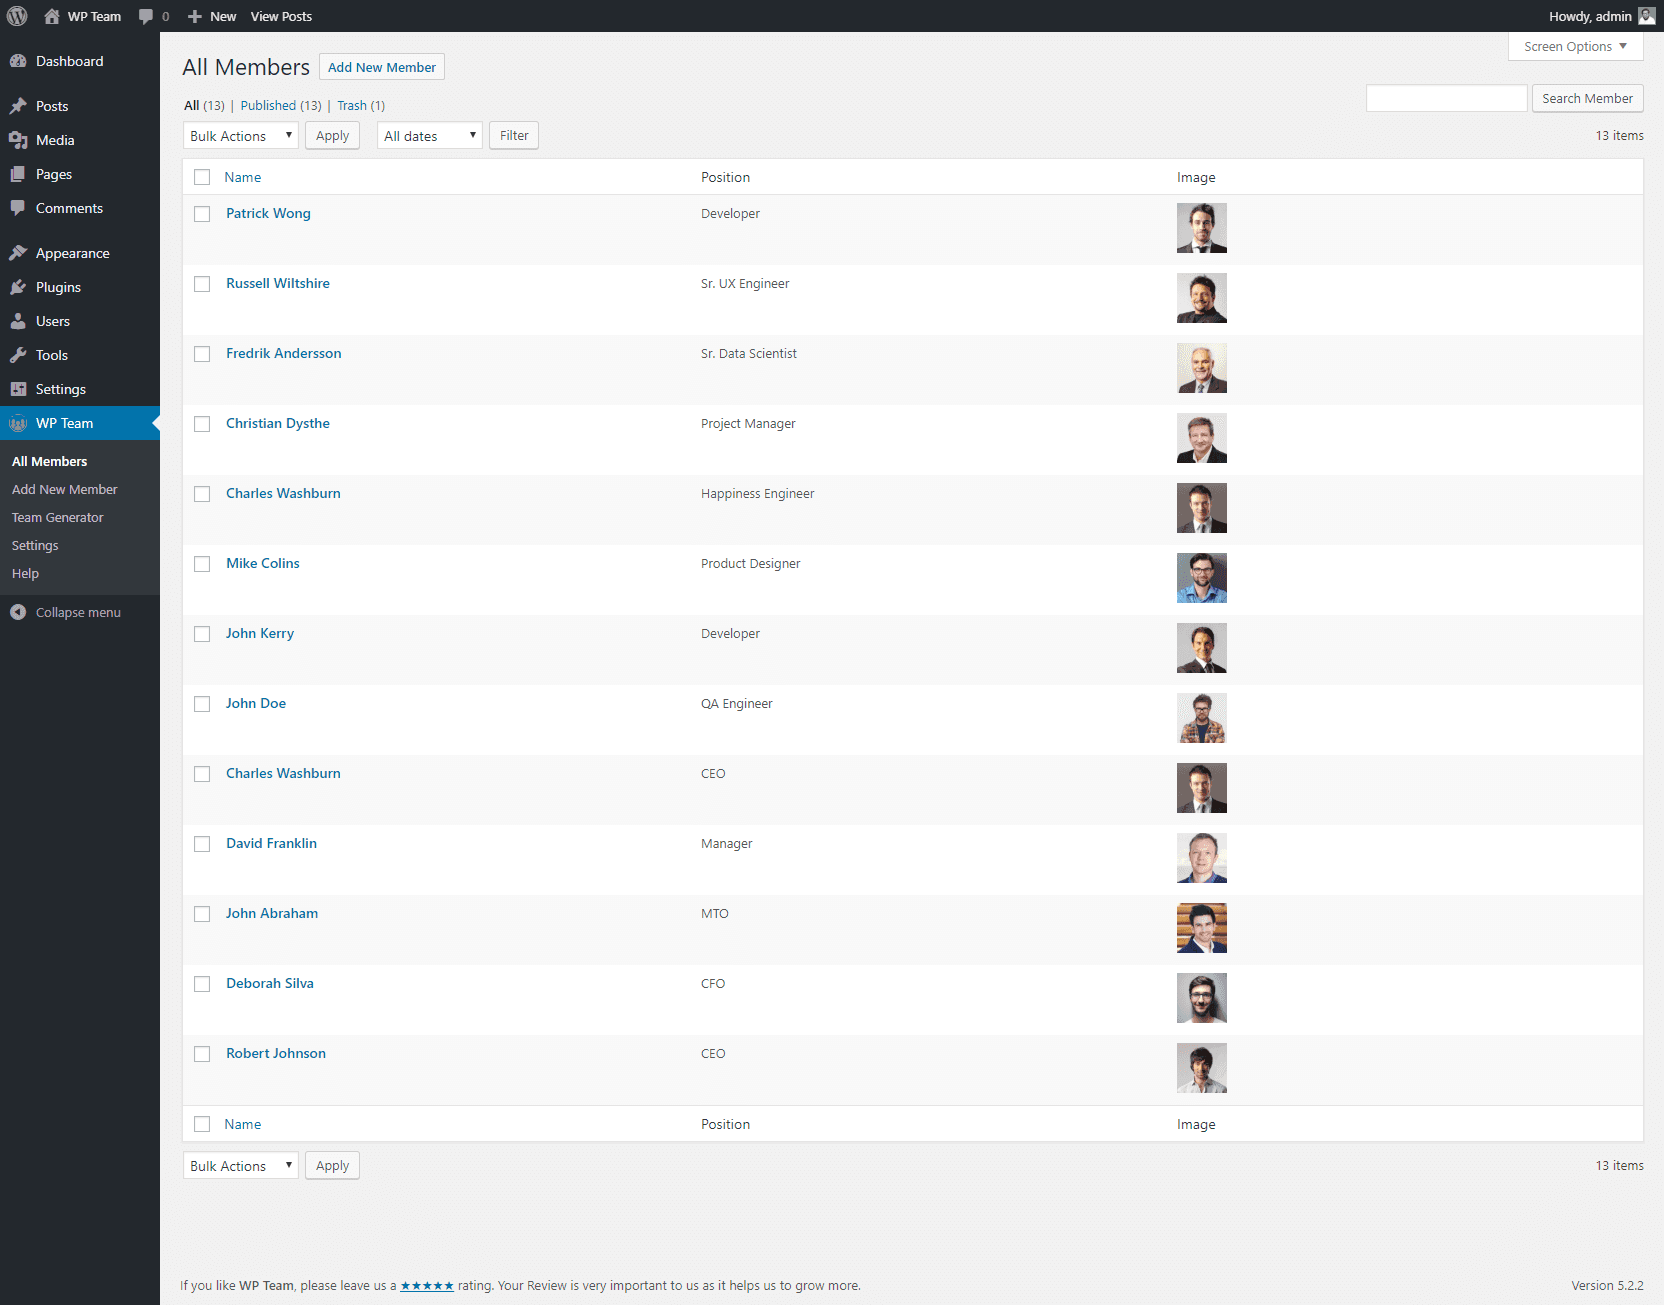Screen dimensions: 1664x1305
Task: Open the Team Generator menu entry
Action: pos(57,517)
